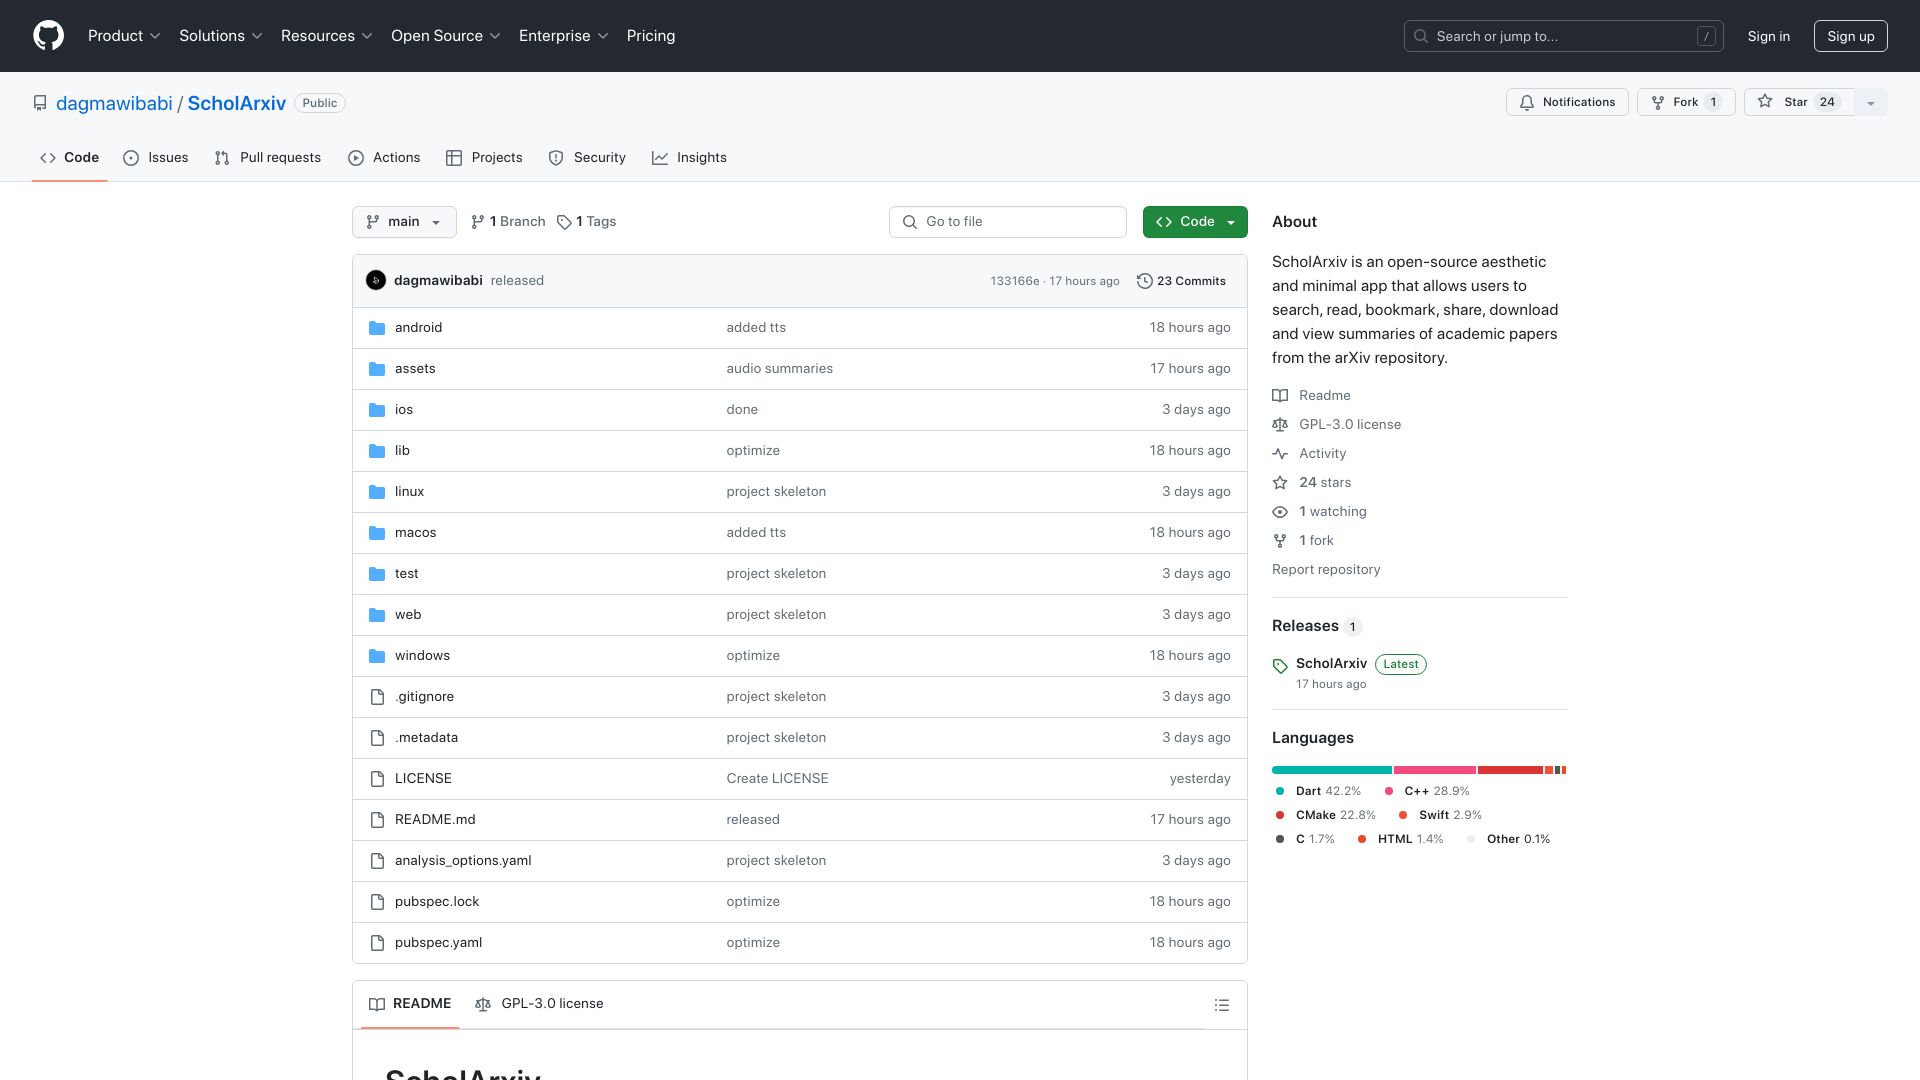This screenshot has width=1920, height=1080.
Task: Expand the Open Source menu
Action: (445, 36)
